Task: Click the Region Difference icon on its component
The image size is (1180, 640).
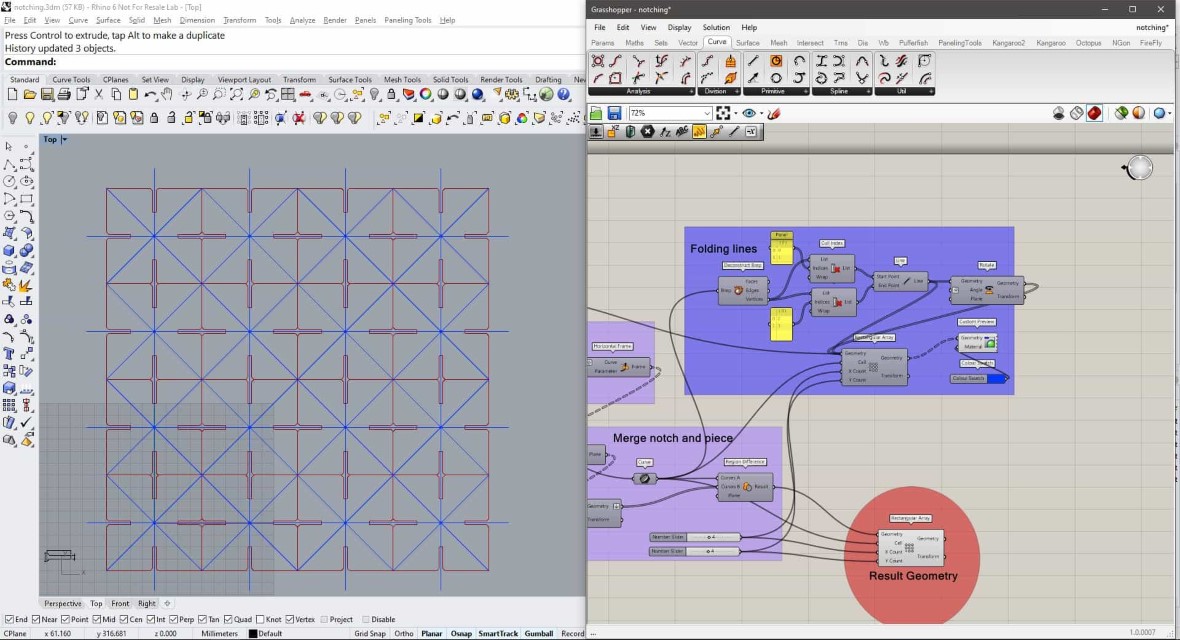Action: (x=747, y=487)
